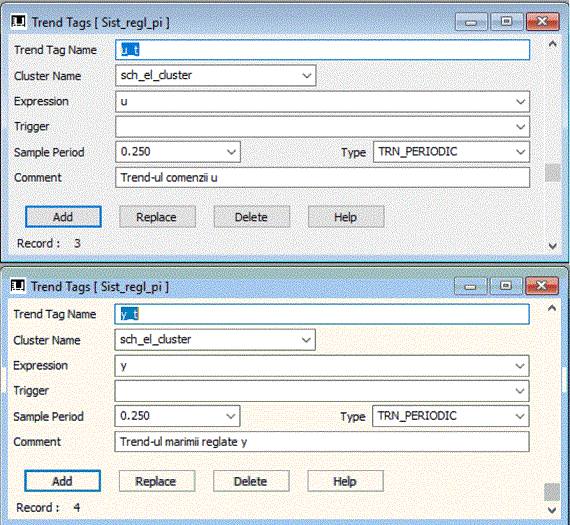
Task: Click scroll-up arrow in lower dialog
Action: [x=552, y=309]
